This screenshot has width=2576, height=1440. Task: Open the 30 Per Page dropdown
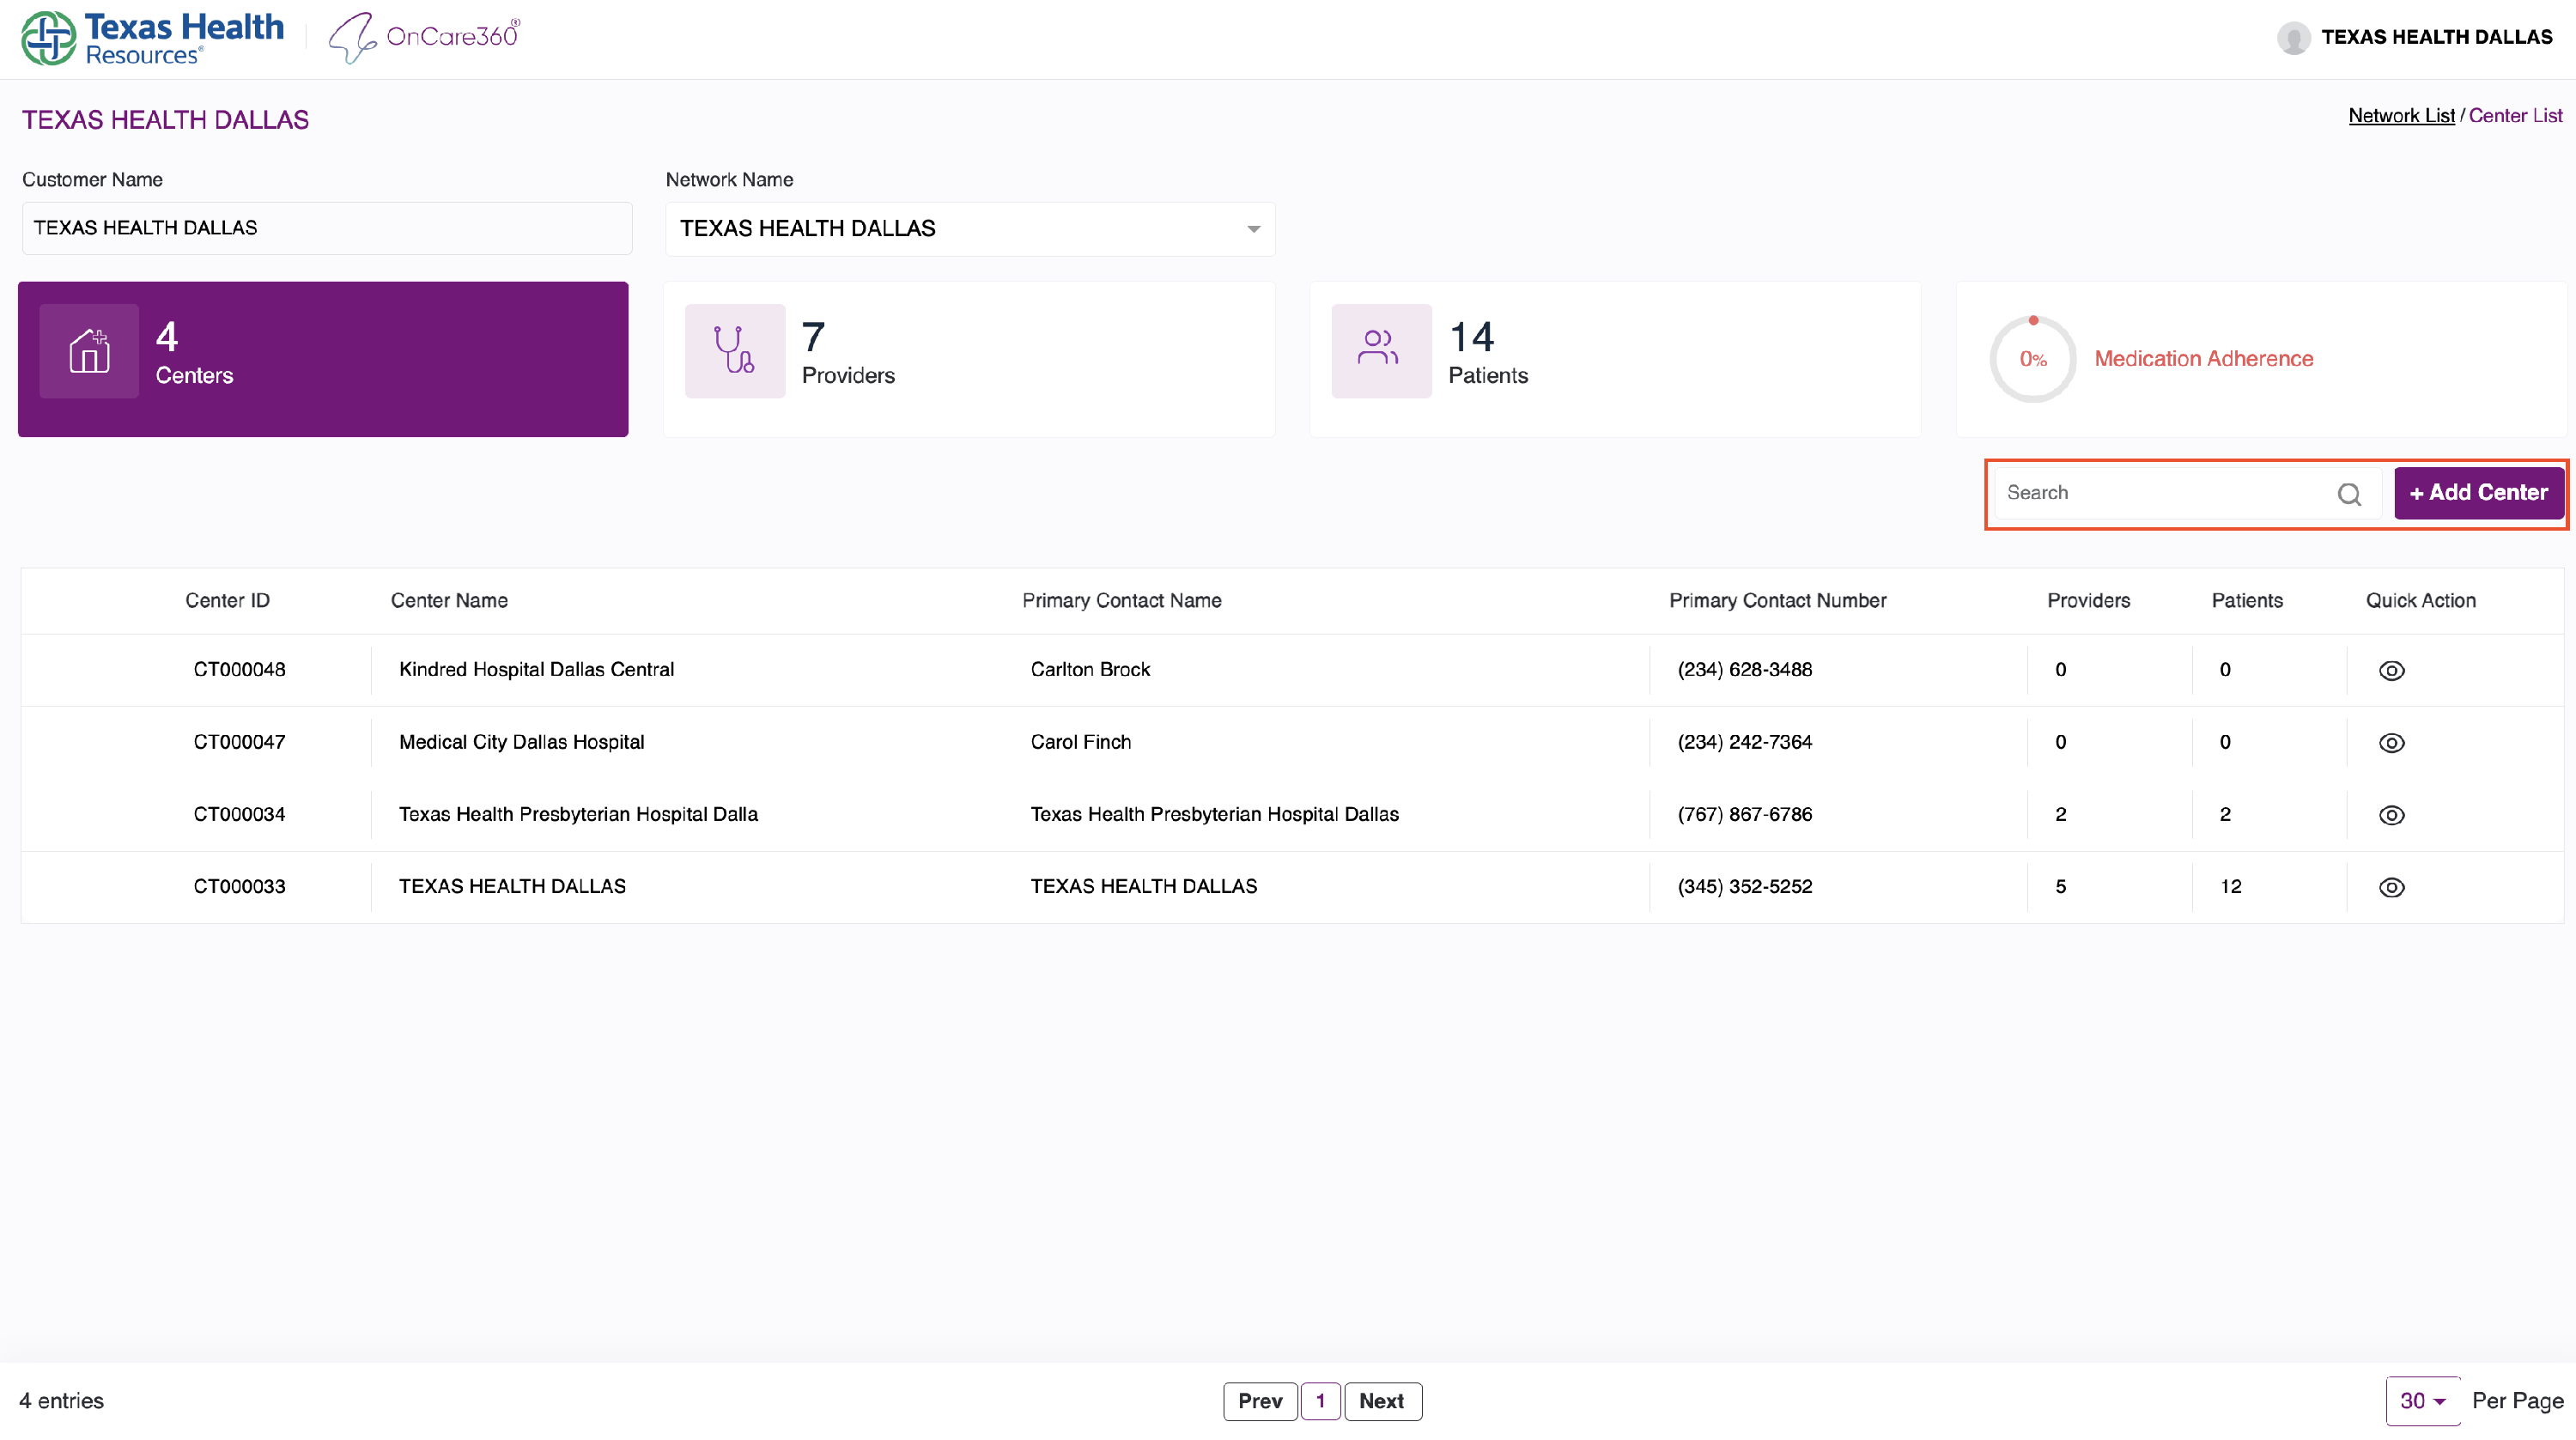coord(2422,1401)
